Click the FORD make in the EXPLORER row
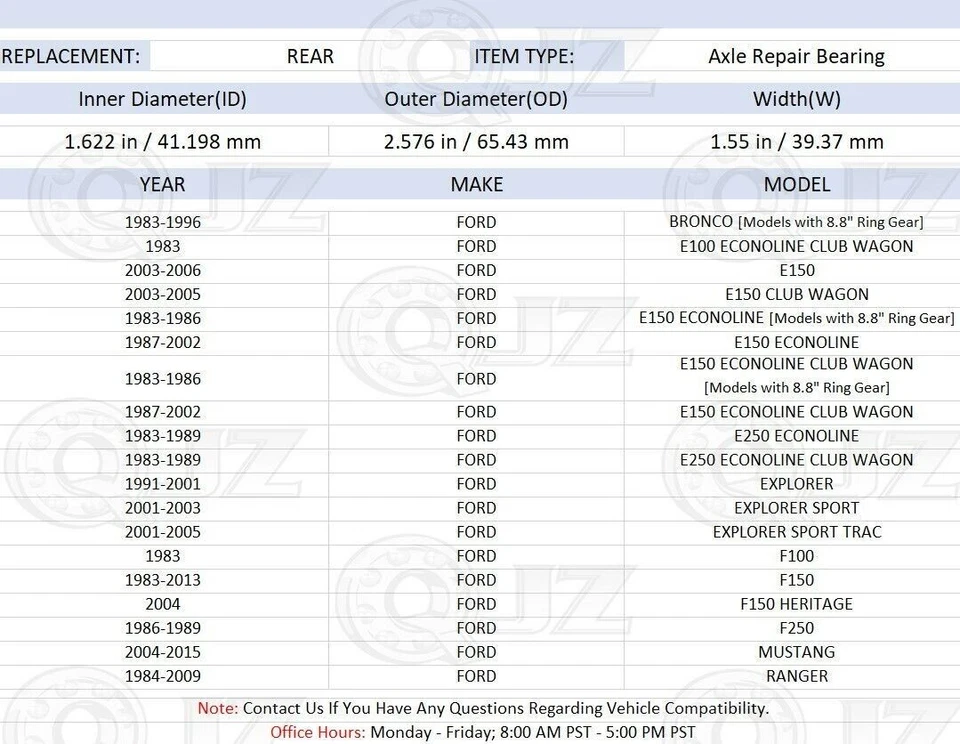The width and height of the screenshot is (960, 744). [x=476, y=484]
